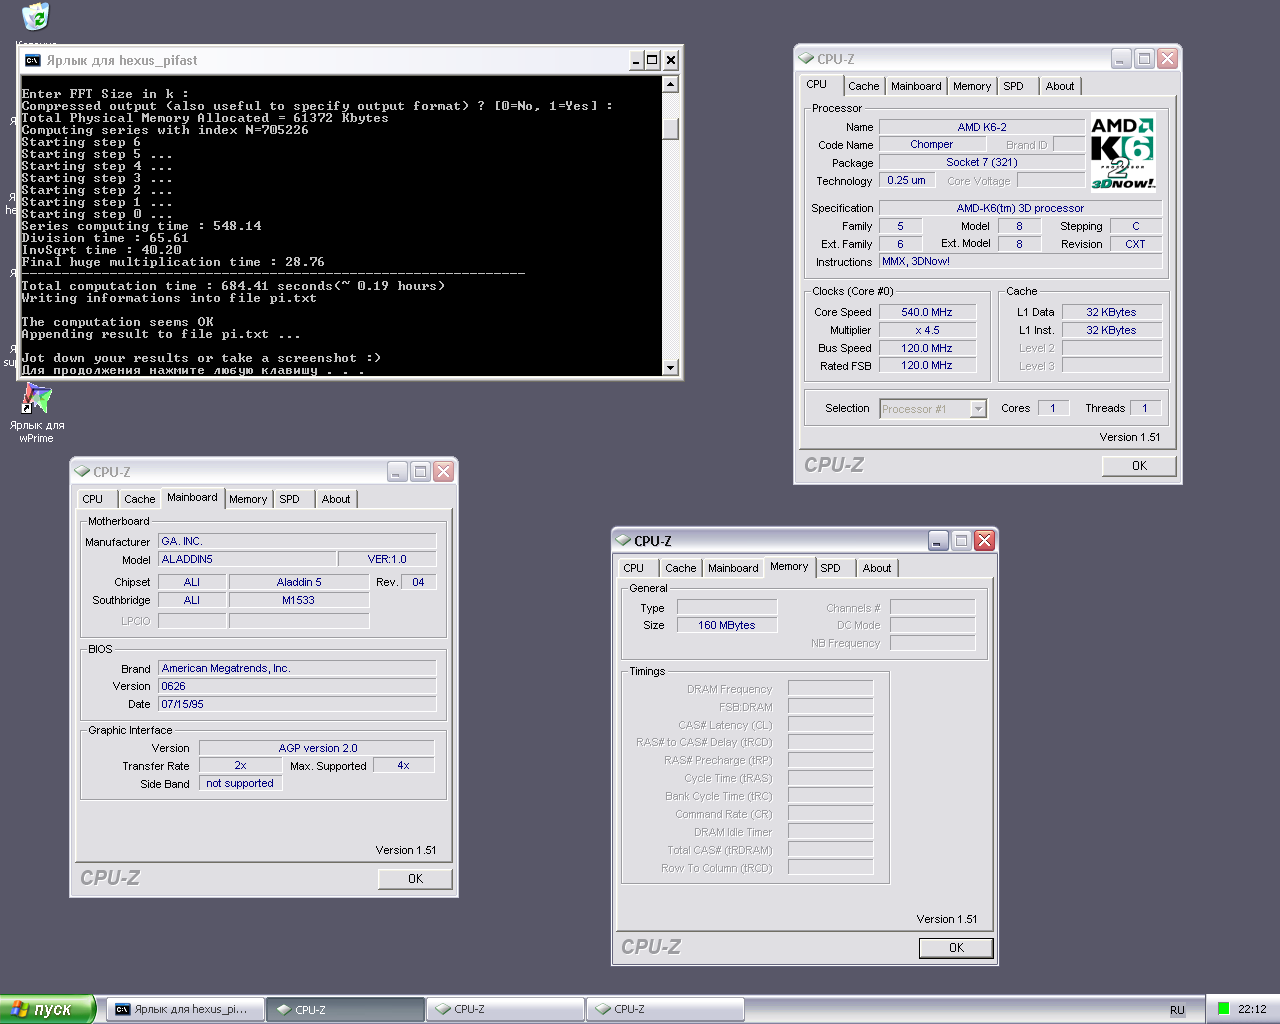Image resolution: width=1280 pixels, height=1024 pixels.
Task: Open Memory tab in the Mainboard window
Action: pyautogui.click(x=248, y=499)
